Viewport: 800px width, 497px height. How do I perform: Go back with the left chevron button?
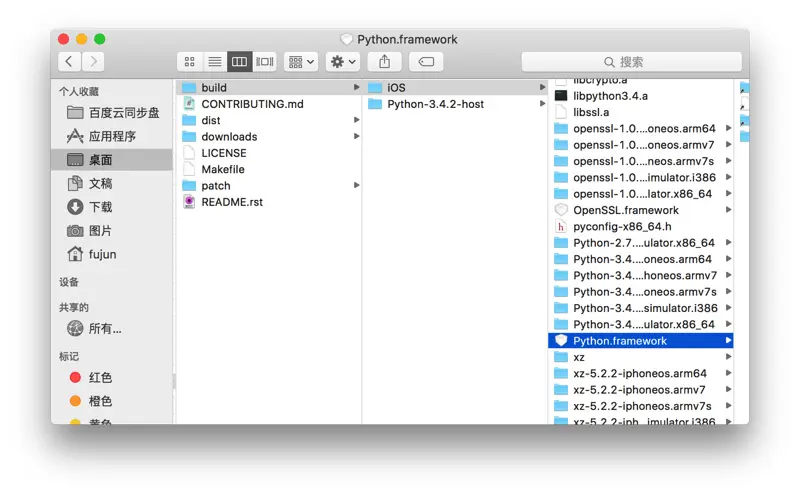pos(69,62)
